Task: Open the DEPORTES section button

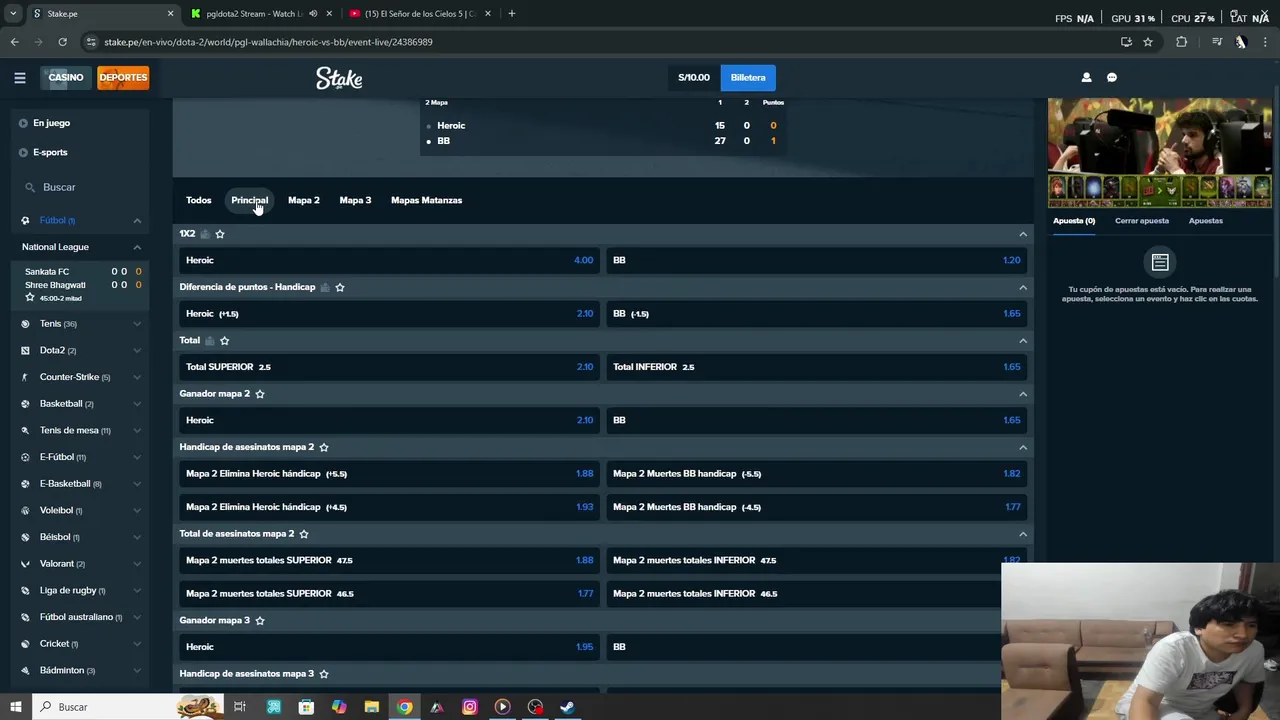Action: pyautogui.click(x=123, y=77)
